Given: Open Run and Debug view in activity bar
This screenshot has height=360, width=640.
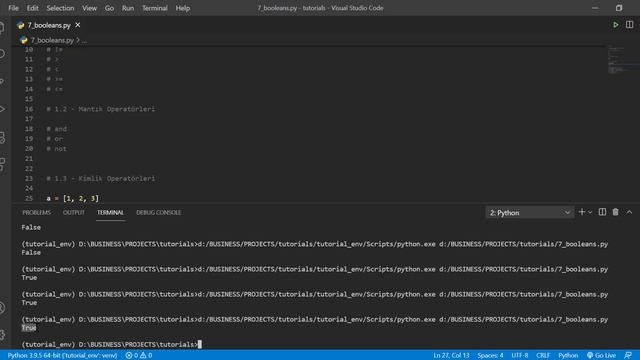Looking at the screenshot, I should [x=2, y=109].
